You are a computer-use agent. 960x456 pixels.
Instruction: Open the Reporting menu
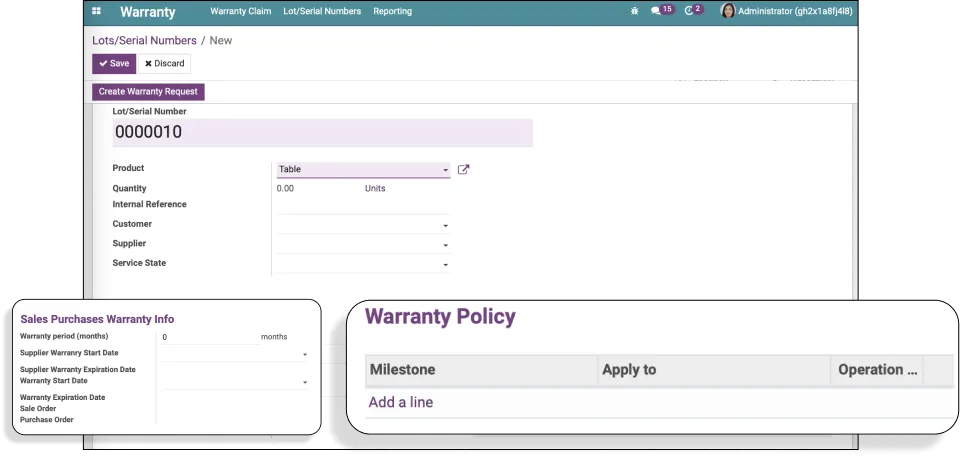pyautogui.click(x=392, y=11)
